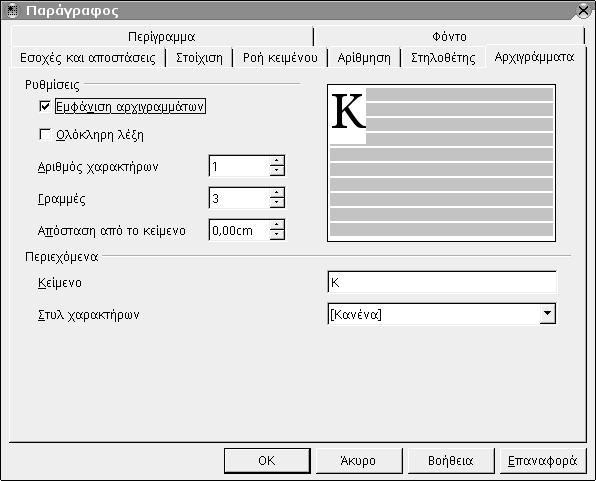This screenshot has width=596, height=481.
Task: Toggle Εμφάνιση αρχιγραμμάτων checkbox
Action: pyautogui.click(x=45, y=106)
